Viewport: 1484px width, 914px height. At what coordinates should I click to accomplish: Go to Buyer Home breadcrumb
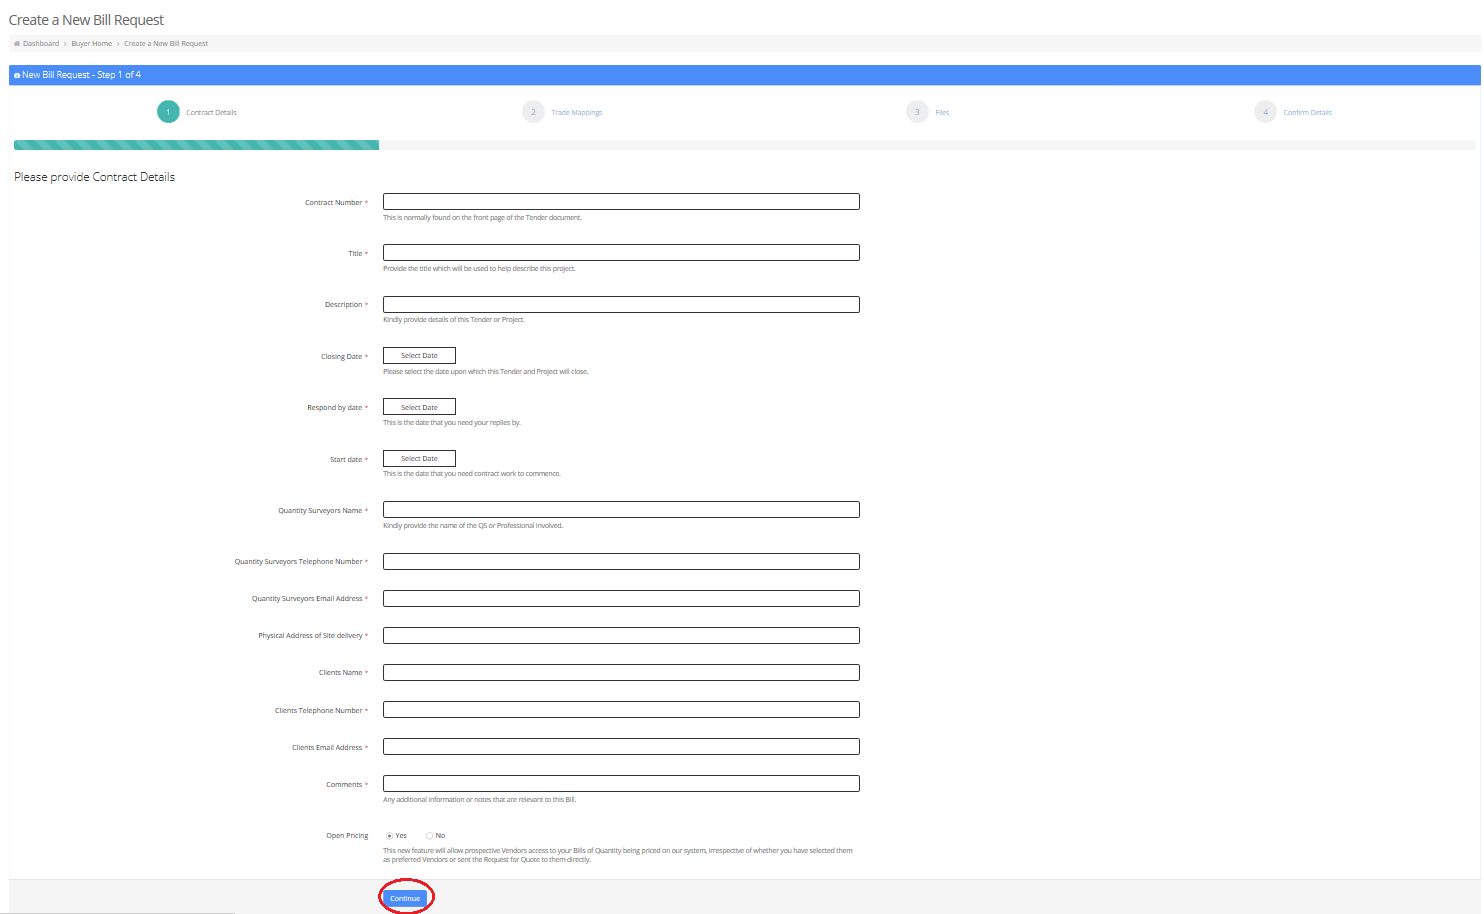(x=91, y=44)
